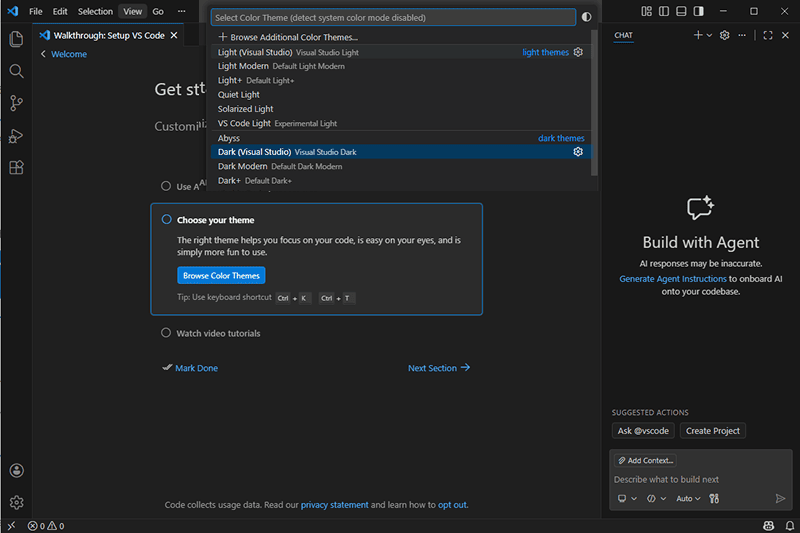This screenshot has height=533, width=800.
Task: Choose Browse Additional Color Themes...
Action: pyautogui.click(x=402, y=37)
